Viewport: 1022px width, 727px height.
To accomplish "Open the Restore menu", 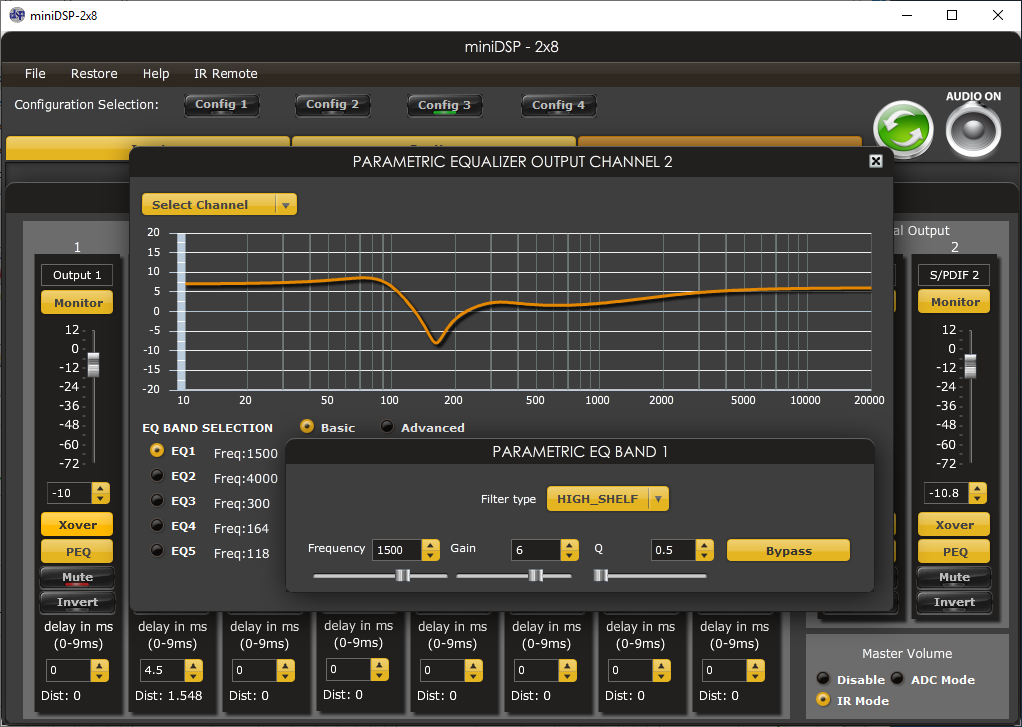I will pos(94,74).
